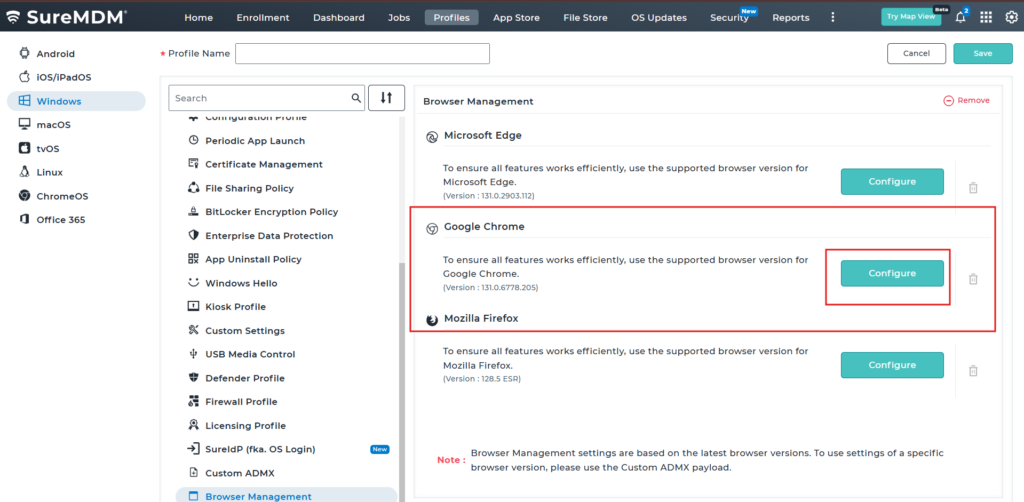Image resolution: width=1024 pixels, height=502 pixels.
Task: Select Browser Management in the payload list
Action: [286, 496]
